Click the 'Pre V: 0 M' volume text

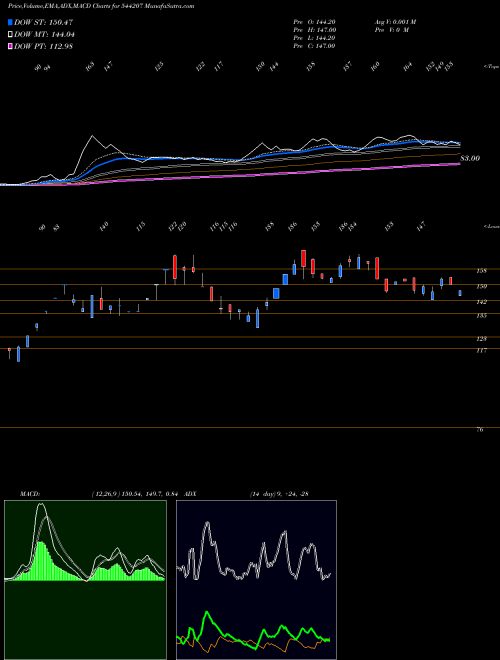click(x=391, y=30)
